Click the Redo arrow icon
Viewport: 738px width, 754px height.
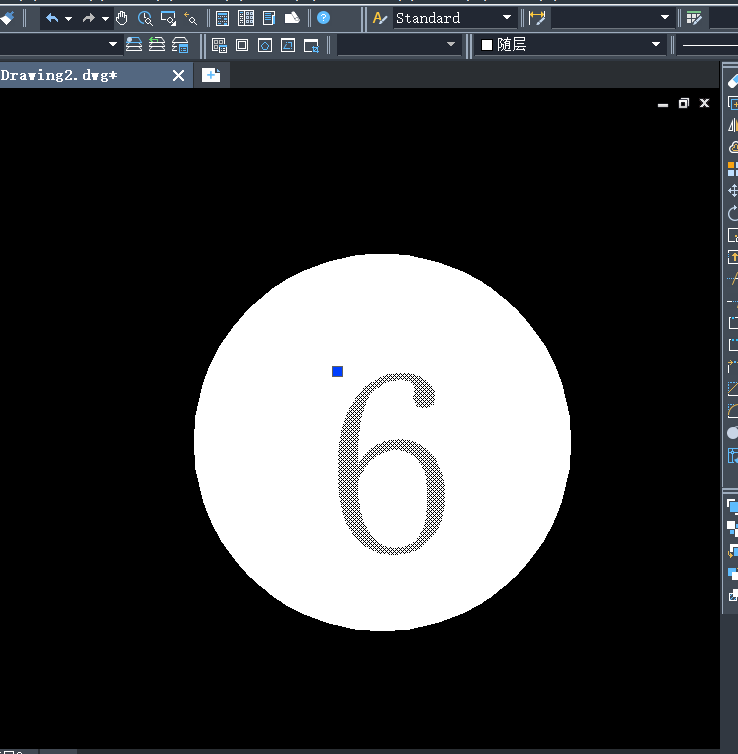89,19
